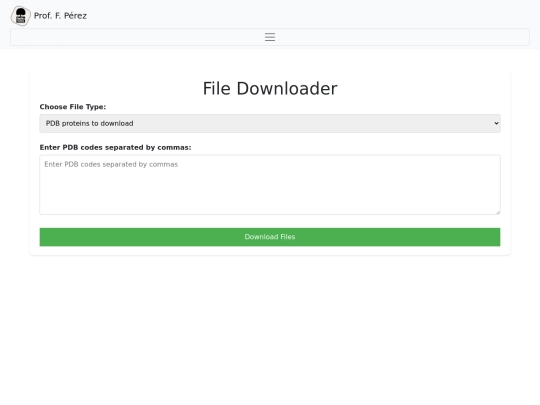Click the File Downloader heading
This screenshot has height=405, width=540.
(270, 89)
